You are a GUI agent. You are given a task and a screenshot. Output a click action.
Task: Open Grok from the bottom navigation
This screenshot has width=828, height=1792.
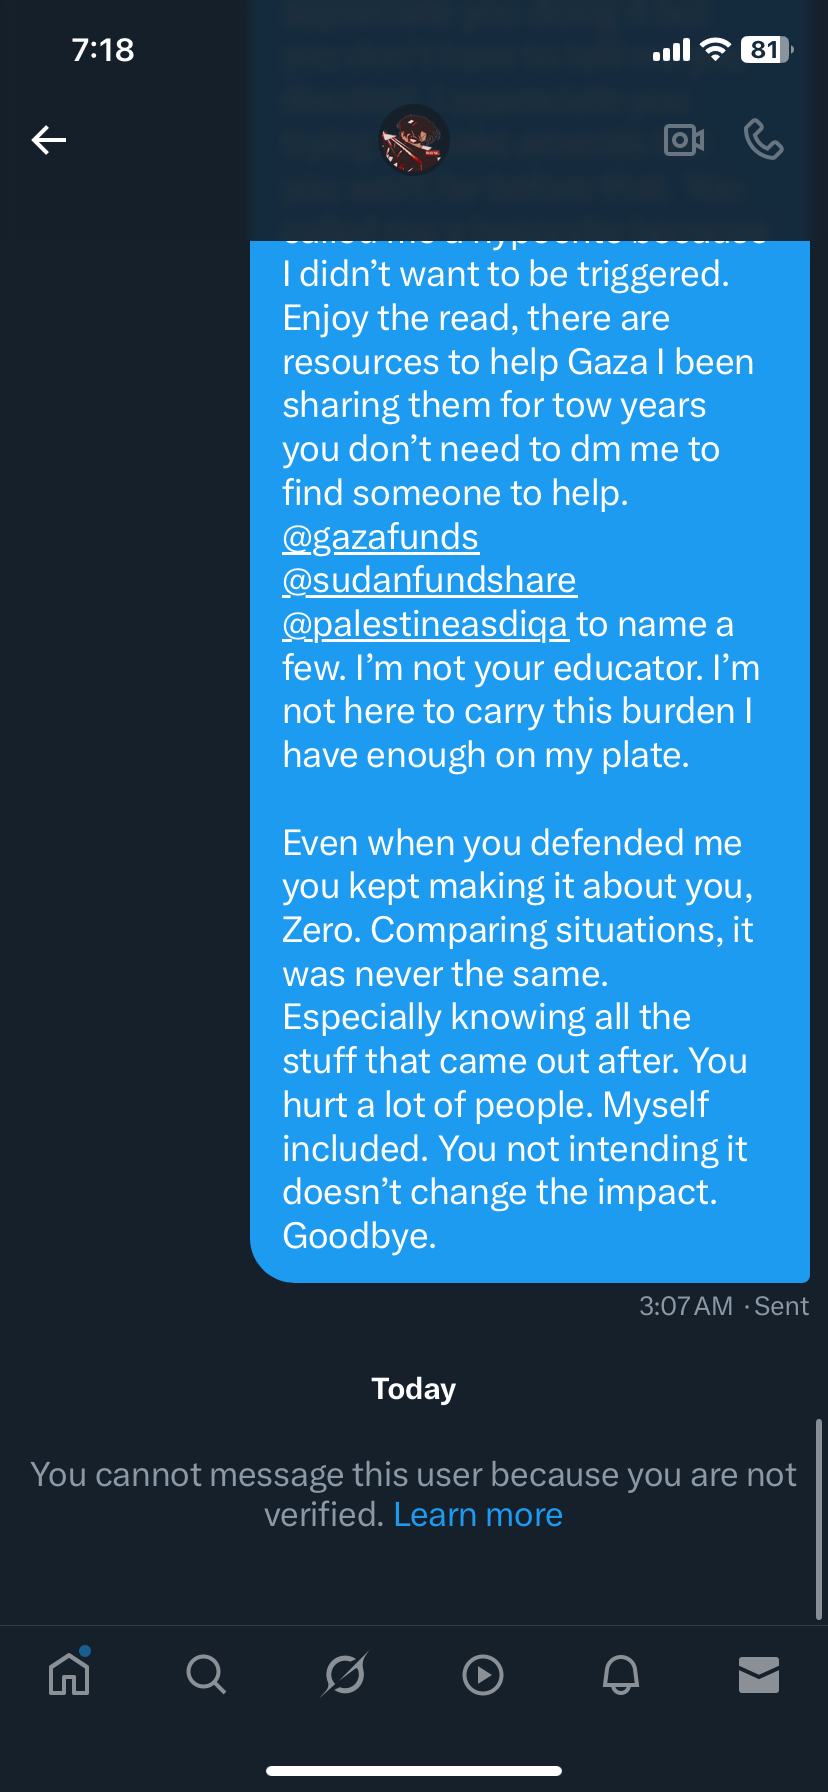point(345,1673)
